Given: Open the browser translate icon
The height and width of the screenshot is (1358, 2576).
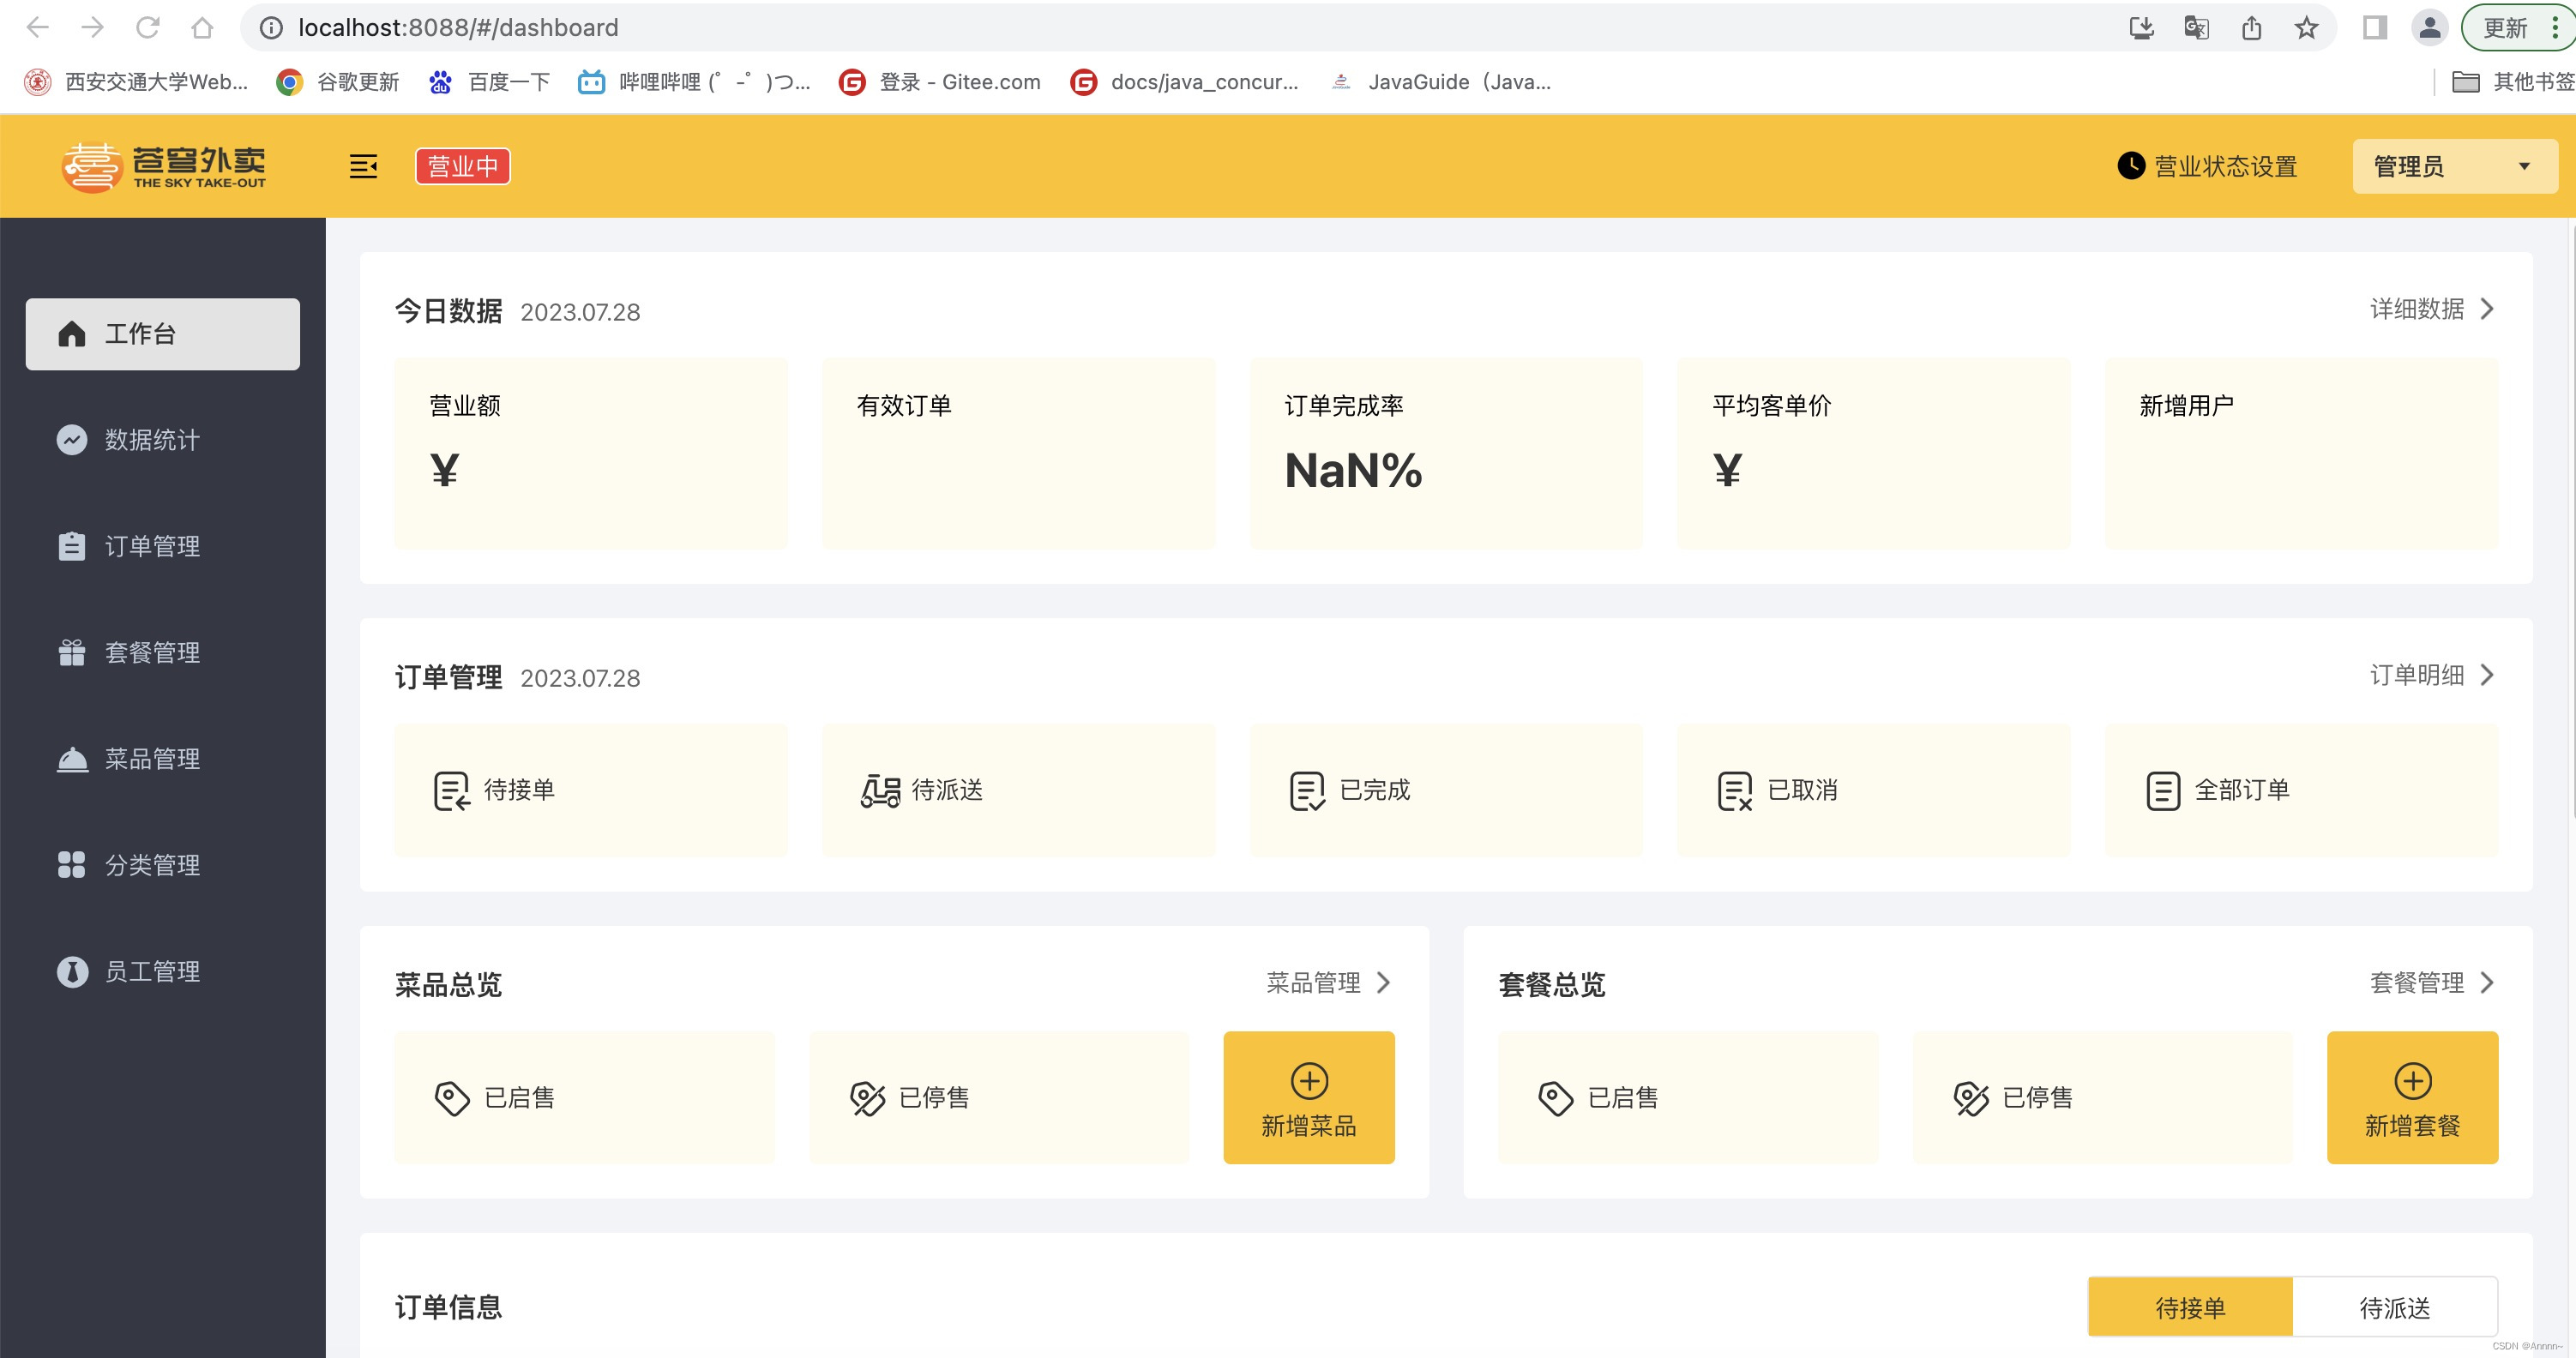Looking at the screenshot, I should [2196, 27].
